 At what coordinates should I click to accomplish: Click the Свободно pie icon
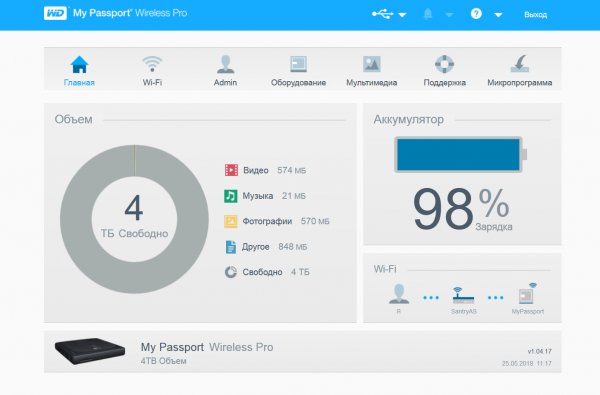[231, 272]
